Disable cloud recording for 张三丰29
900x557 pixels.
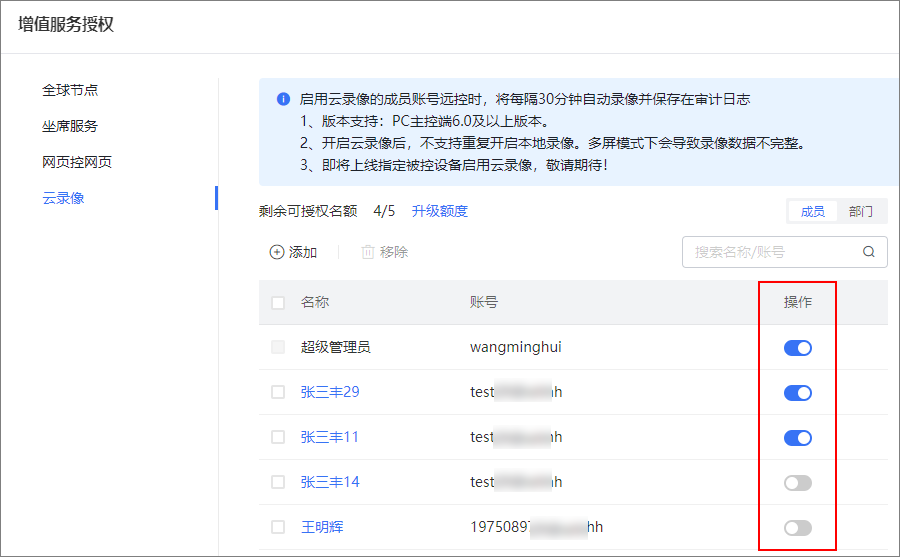coord(797,393)
